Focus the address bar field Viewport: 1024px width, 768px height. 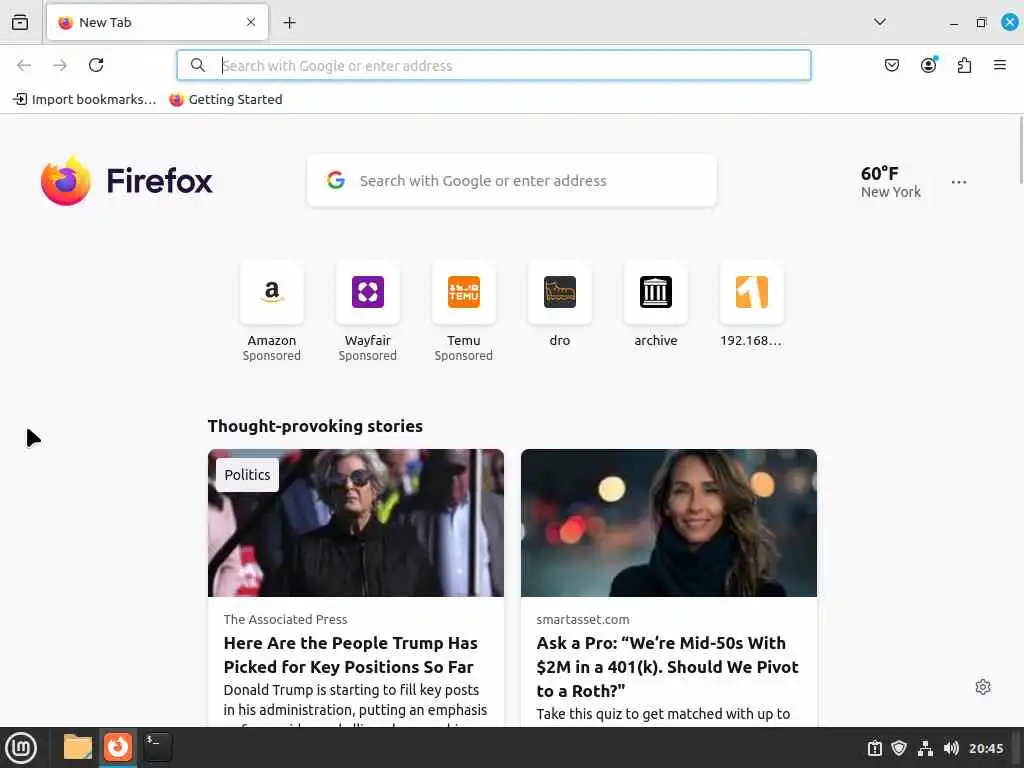click(494, 65)
